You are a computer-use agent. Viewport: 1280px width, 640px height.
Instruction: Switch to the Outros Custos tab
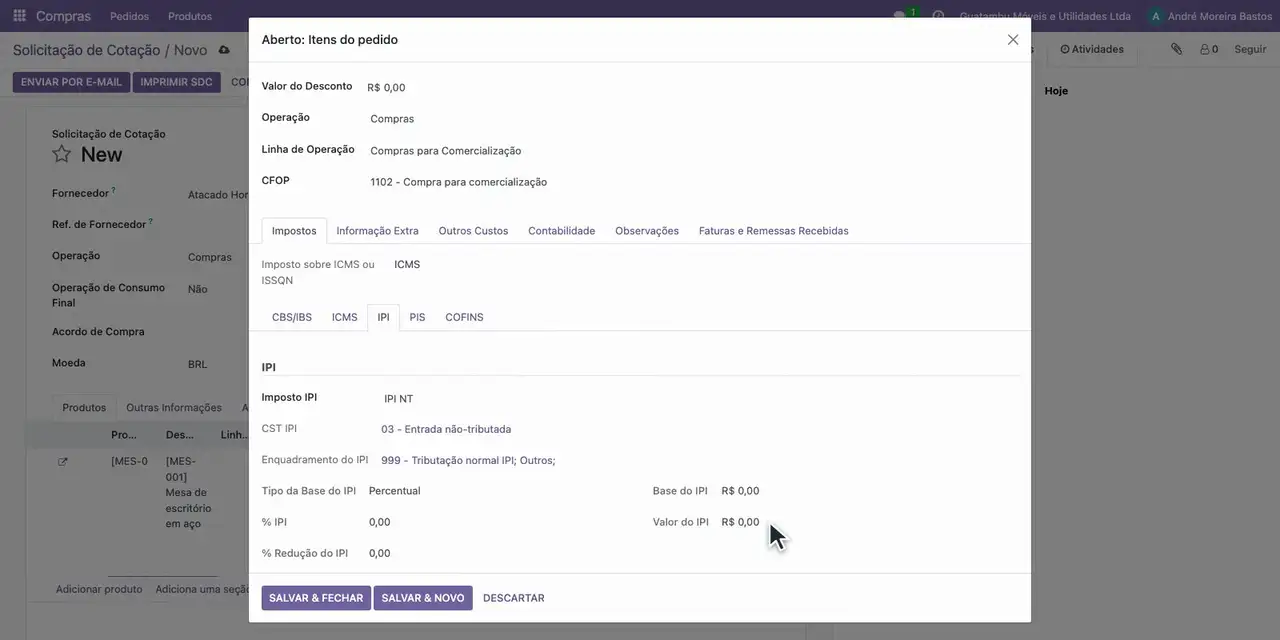[473, 231]
